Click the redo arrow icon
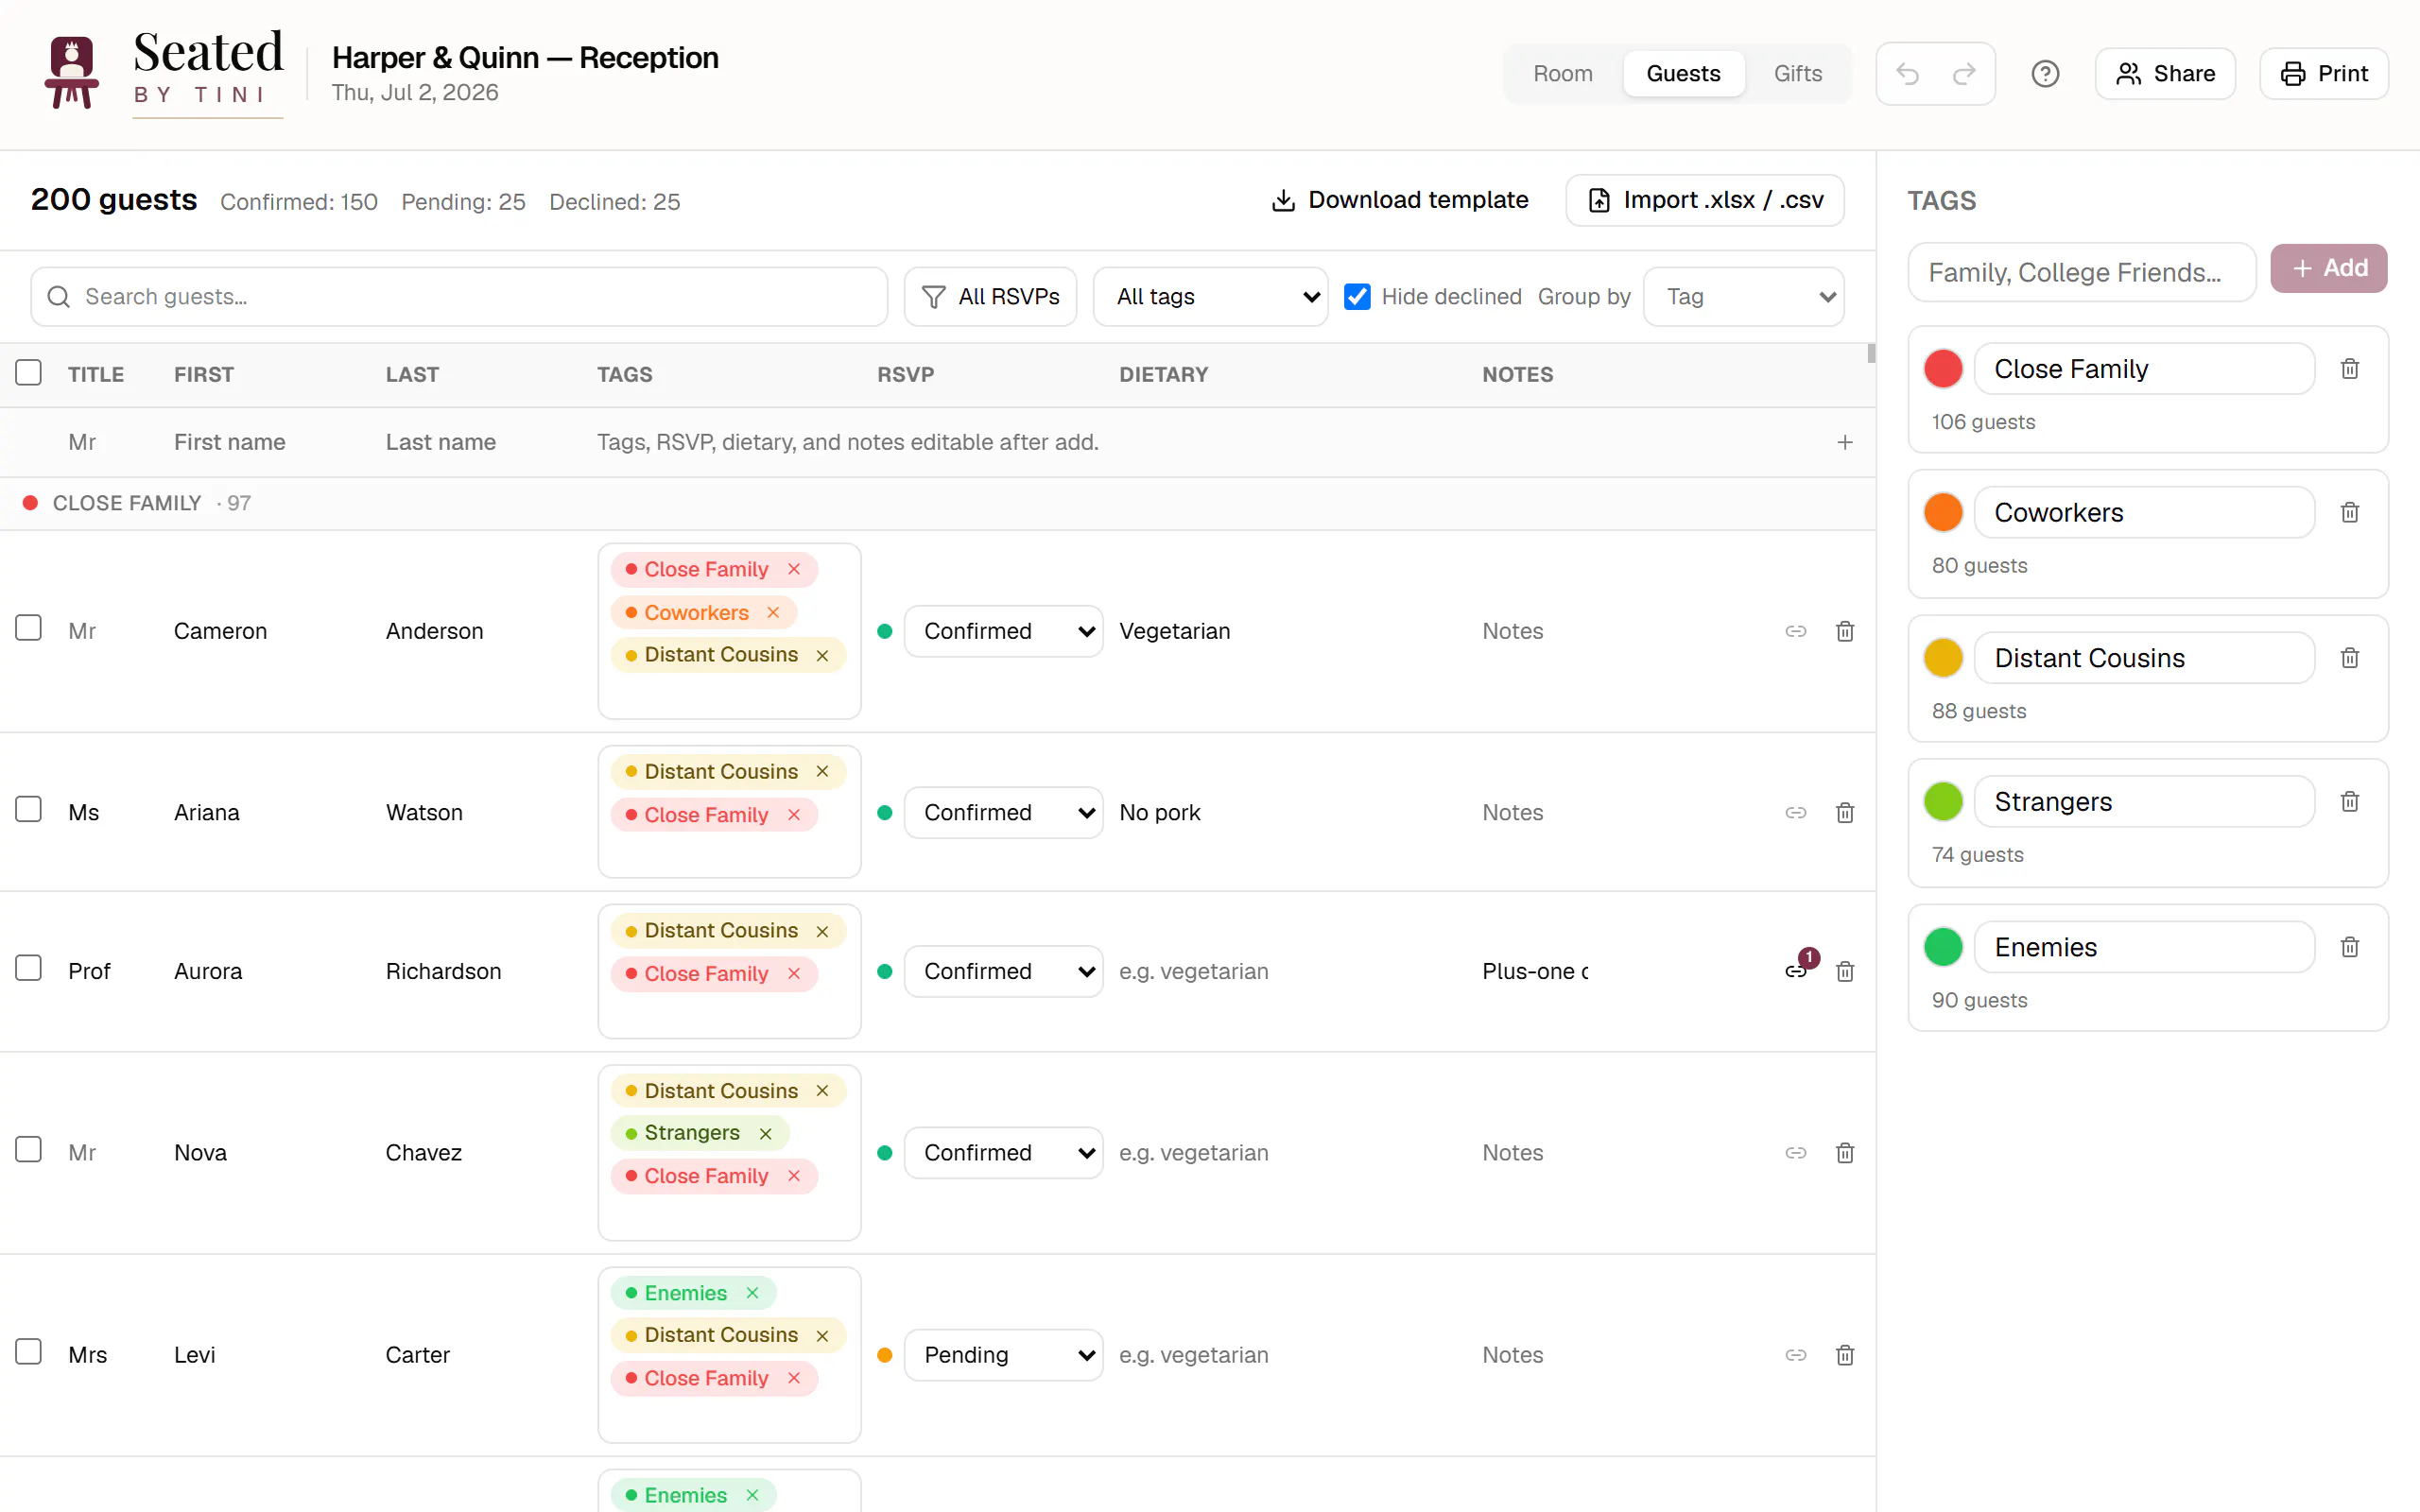 pyautogui.click(x=1964, y=74)
